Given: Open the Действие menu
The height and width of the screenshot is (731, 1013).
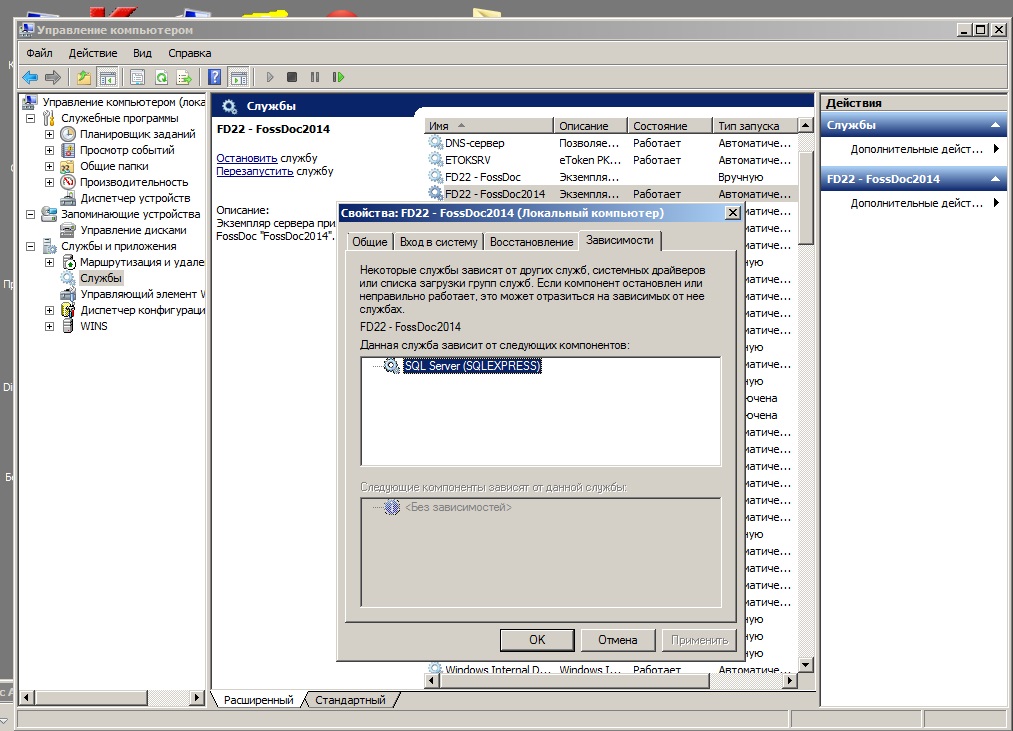Looking at the screenshot, I should point(93,53).
